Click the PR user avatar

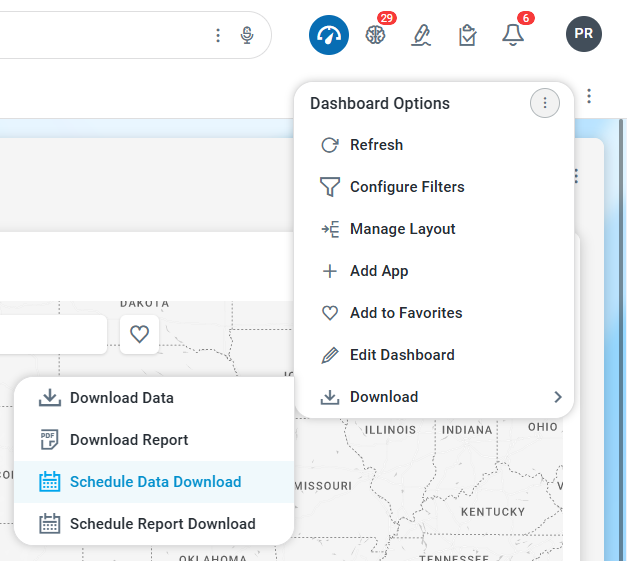pyautogui.click(x=584, y=34)
